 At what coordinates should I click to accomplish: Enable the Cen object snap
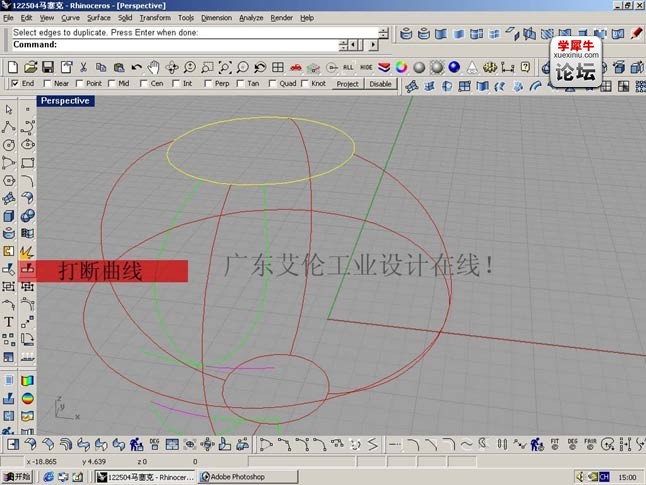coord(144,84)
